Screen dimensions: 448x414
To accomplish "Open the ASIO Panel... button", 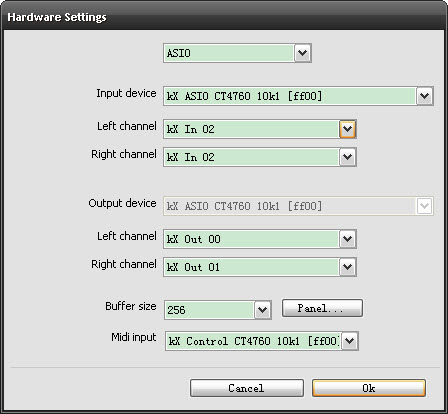I will 322,308.
